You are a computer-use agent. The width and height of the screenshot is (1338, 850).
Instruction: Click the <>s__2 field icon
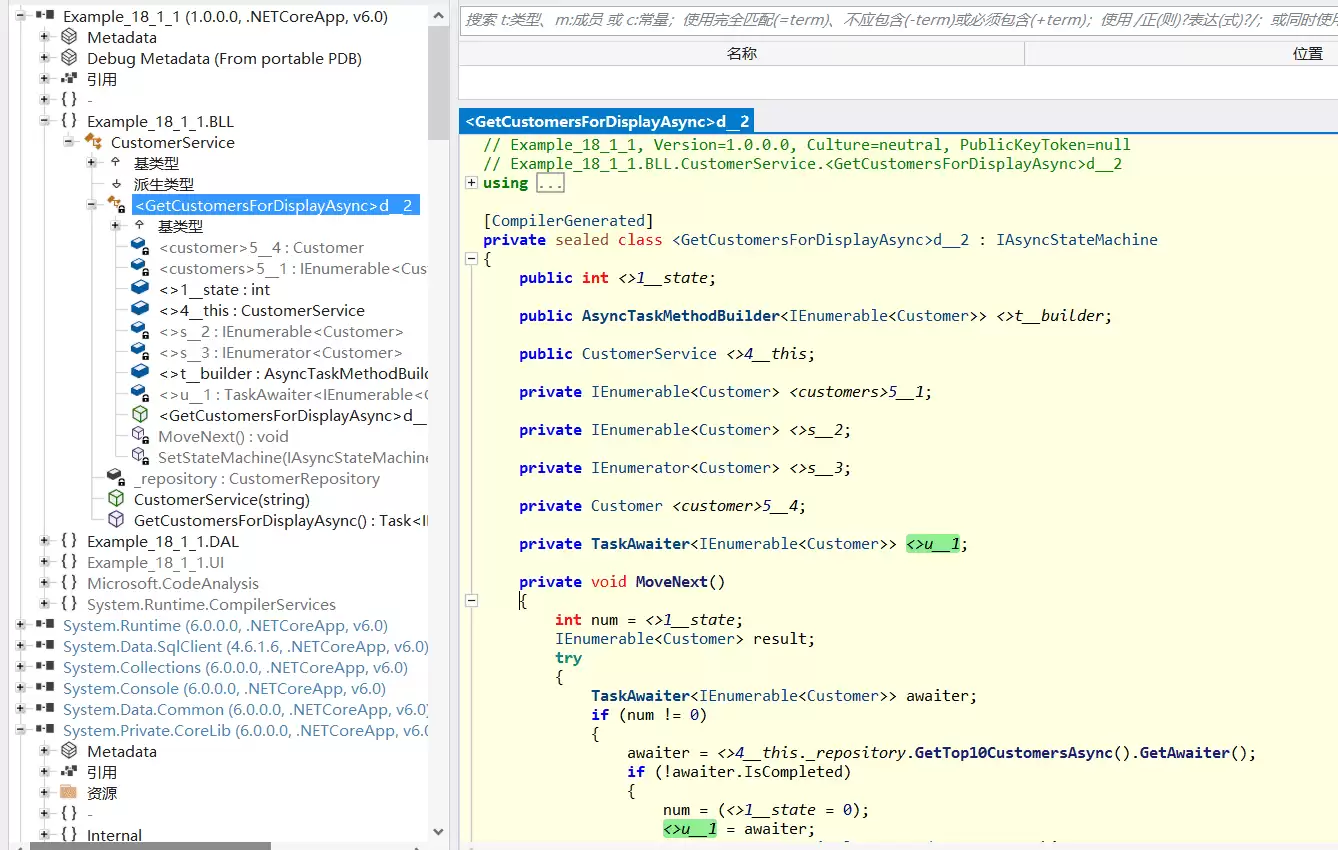(x=140, y=331)
